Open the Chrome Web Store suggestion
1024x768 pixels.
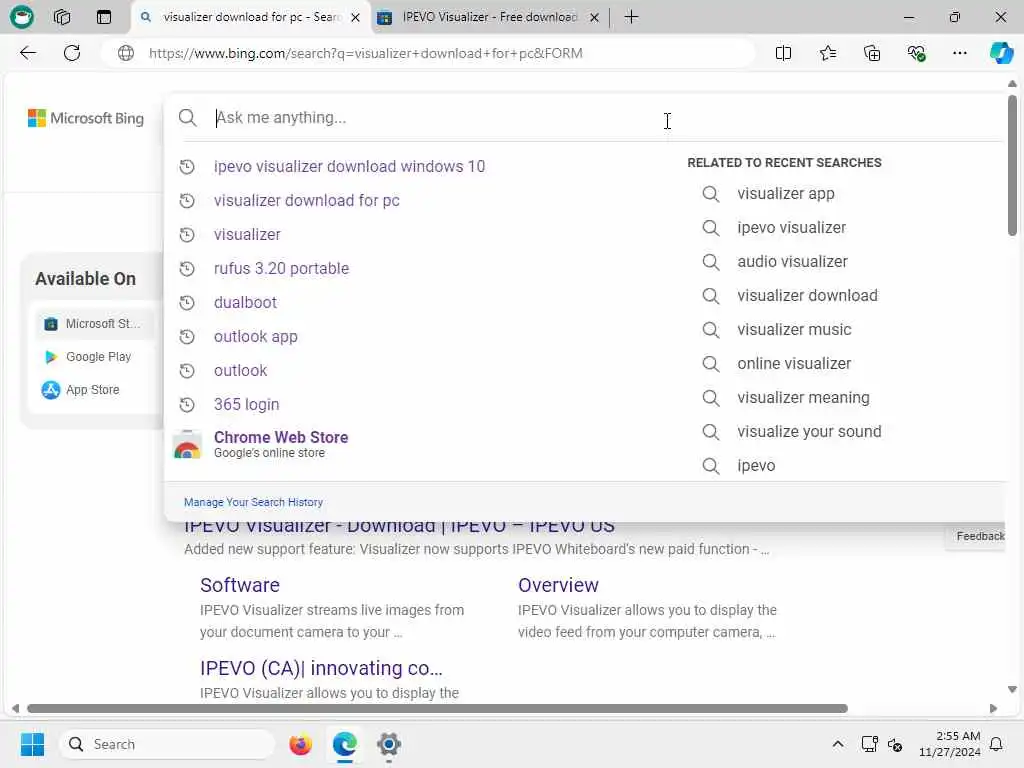pos(281,444)
